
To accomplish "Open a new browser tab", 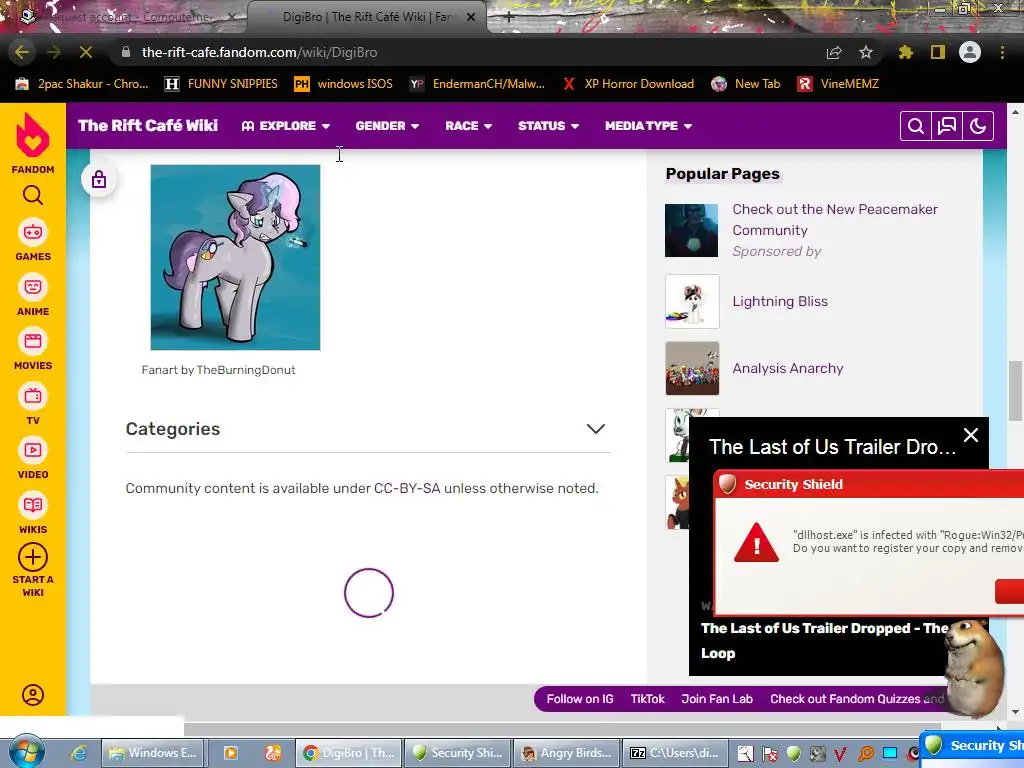I will click(509, 17).
